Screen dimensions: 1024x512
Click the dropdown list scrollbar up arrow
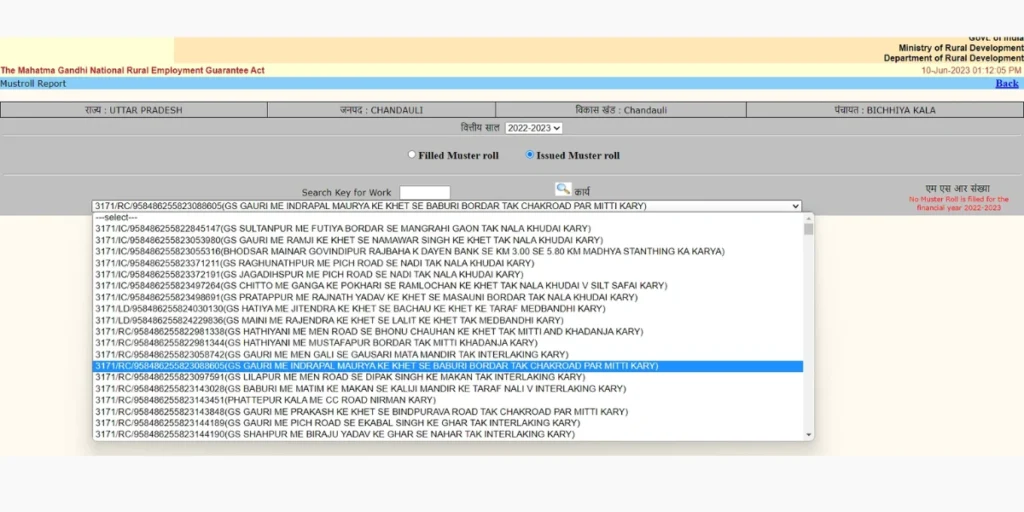pos(808,217)
